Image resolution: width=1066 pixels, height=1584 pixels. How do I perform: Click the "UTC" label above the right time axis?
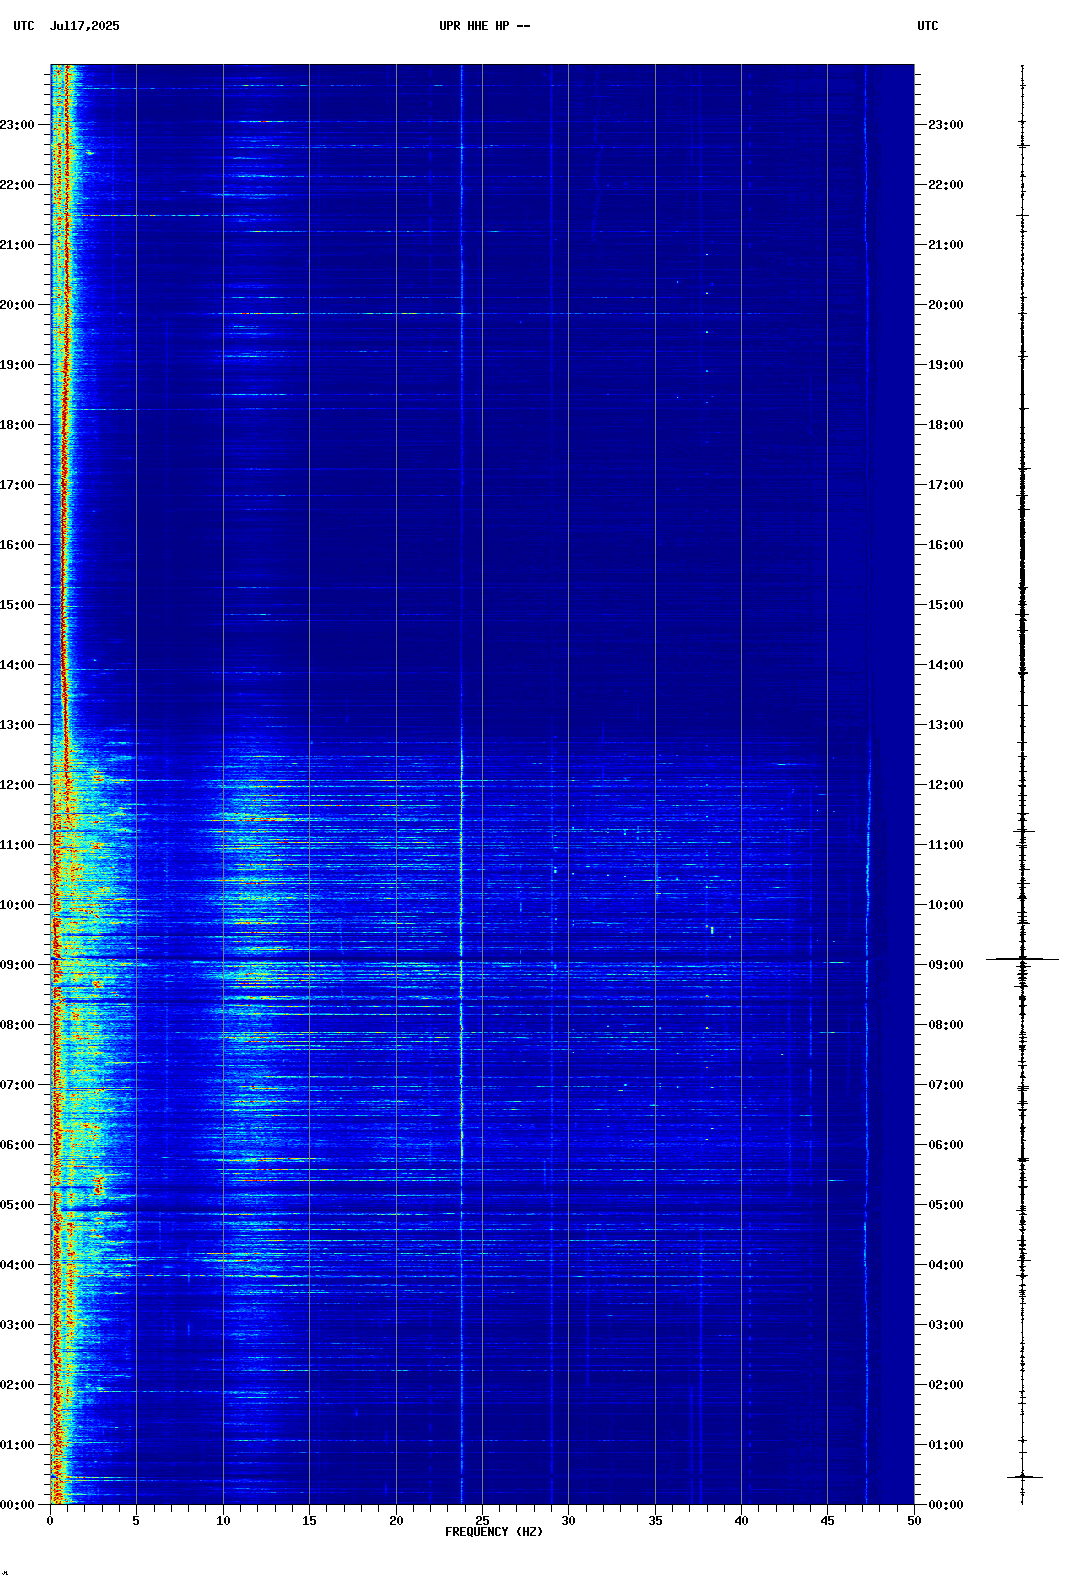928,26
